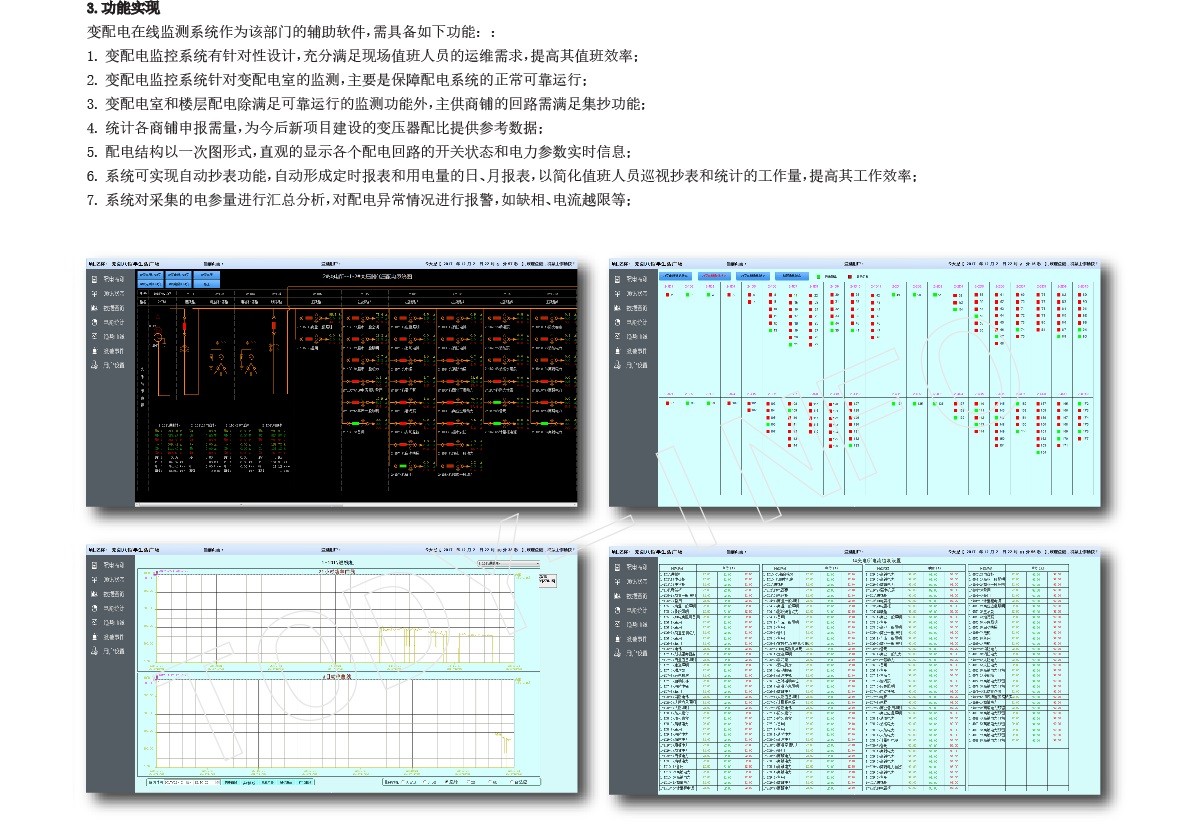Click the antenna signal icon in the trend curve window sidebar
This screenshot has width=1200, height=825.
pyautogui.click(x=94, y=580)
